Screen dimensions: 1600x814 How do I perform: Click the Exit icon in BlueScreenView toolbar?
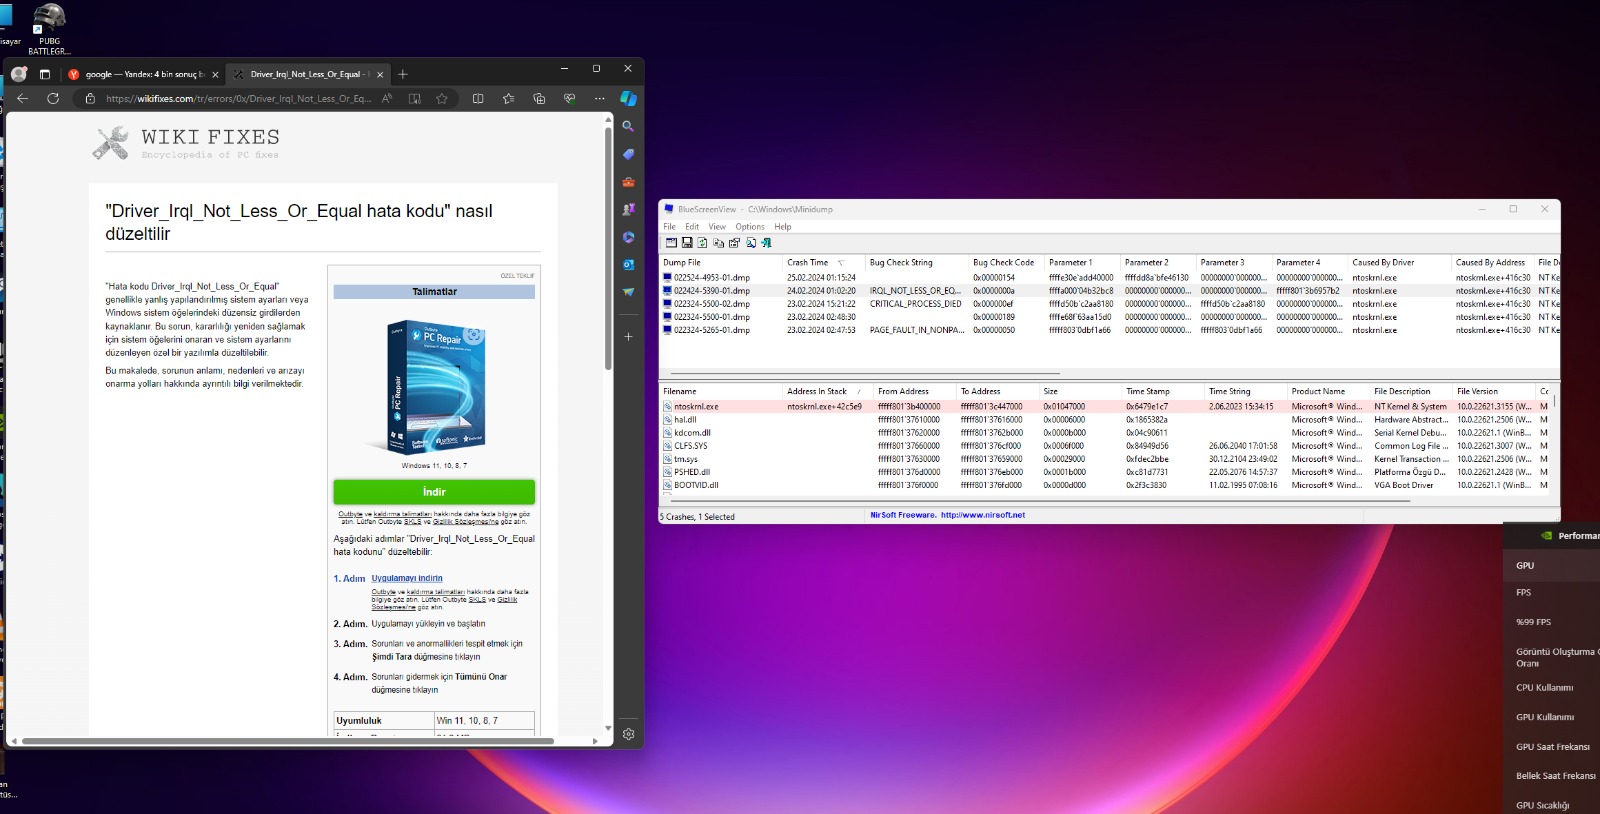point(767,243)
